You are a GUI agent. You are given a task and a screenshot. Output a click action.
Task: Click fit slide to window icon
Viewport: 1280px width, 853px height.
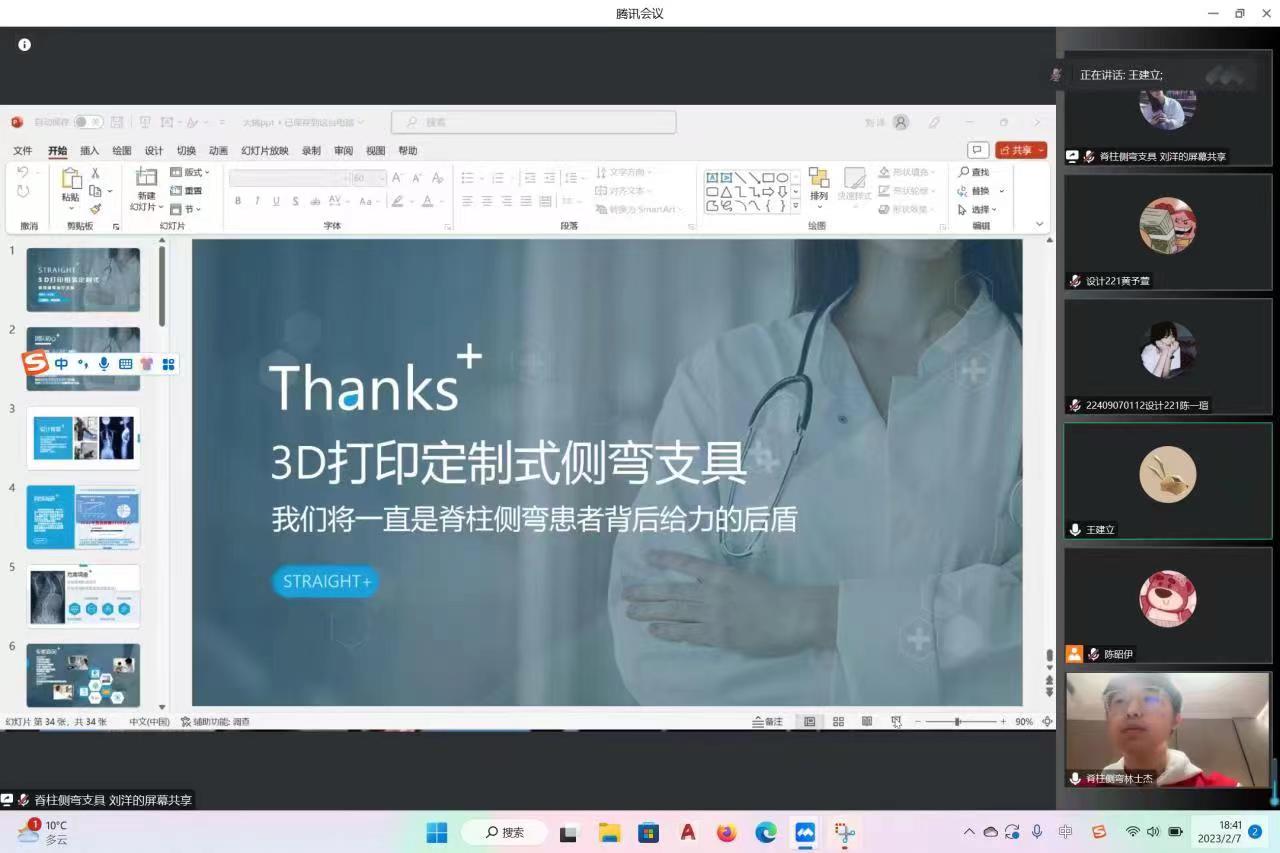(x=1047, y=721)
